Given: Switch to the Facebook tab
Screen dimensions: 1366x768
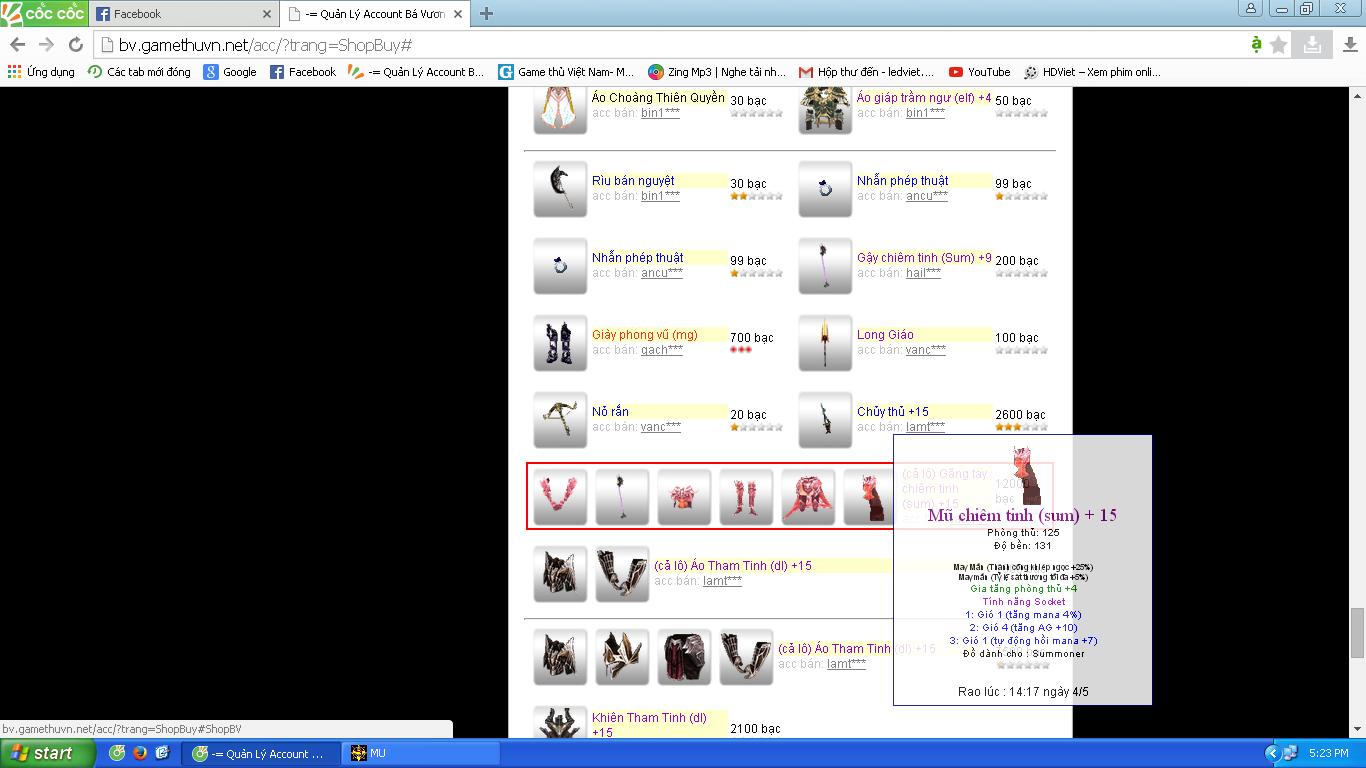Looking at the screenshot, I should [x=183, y=14].
